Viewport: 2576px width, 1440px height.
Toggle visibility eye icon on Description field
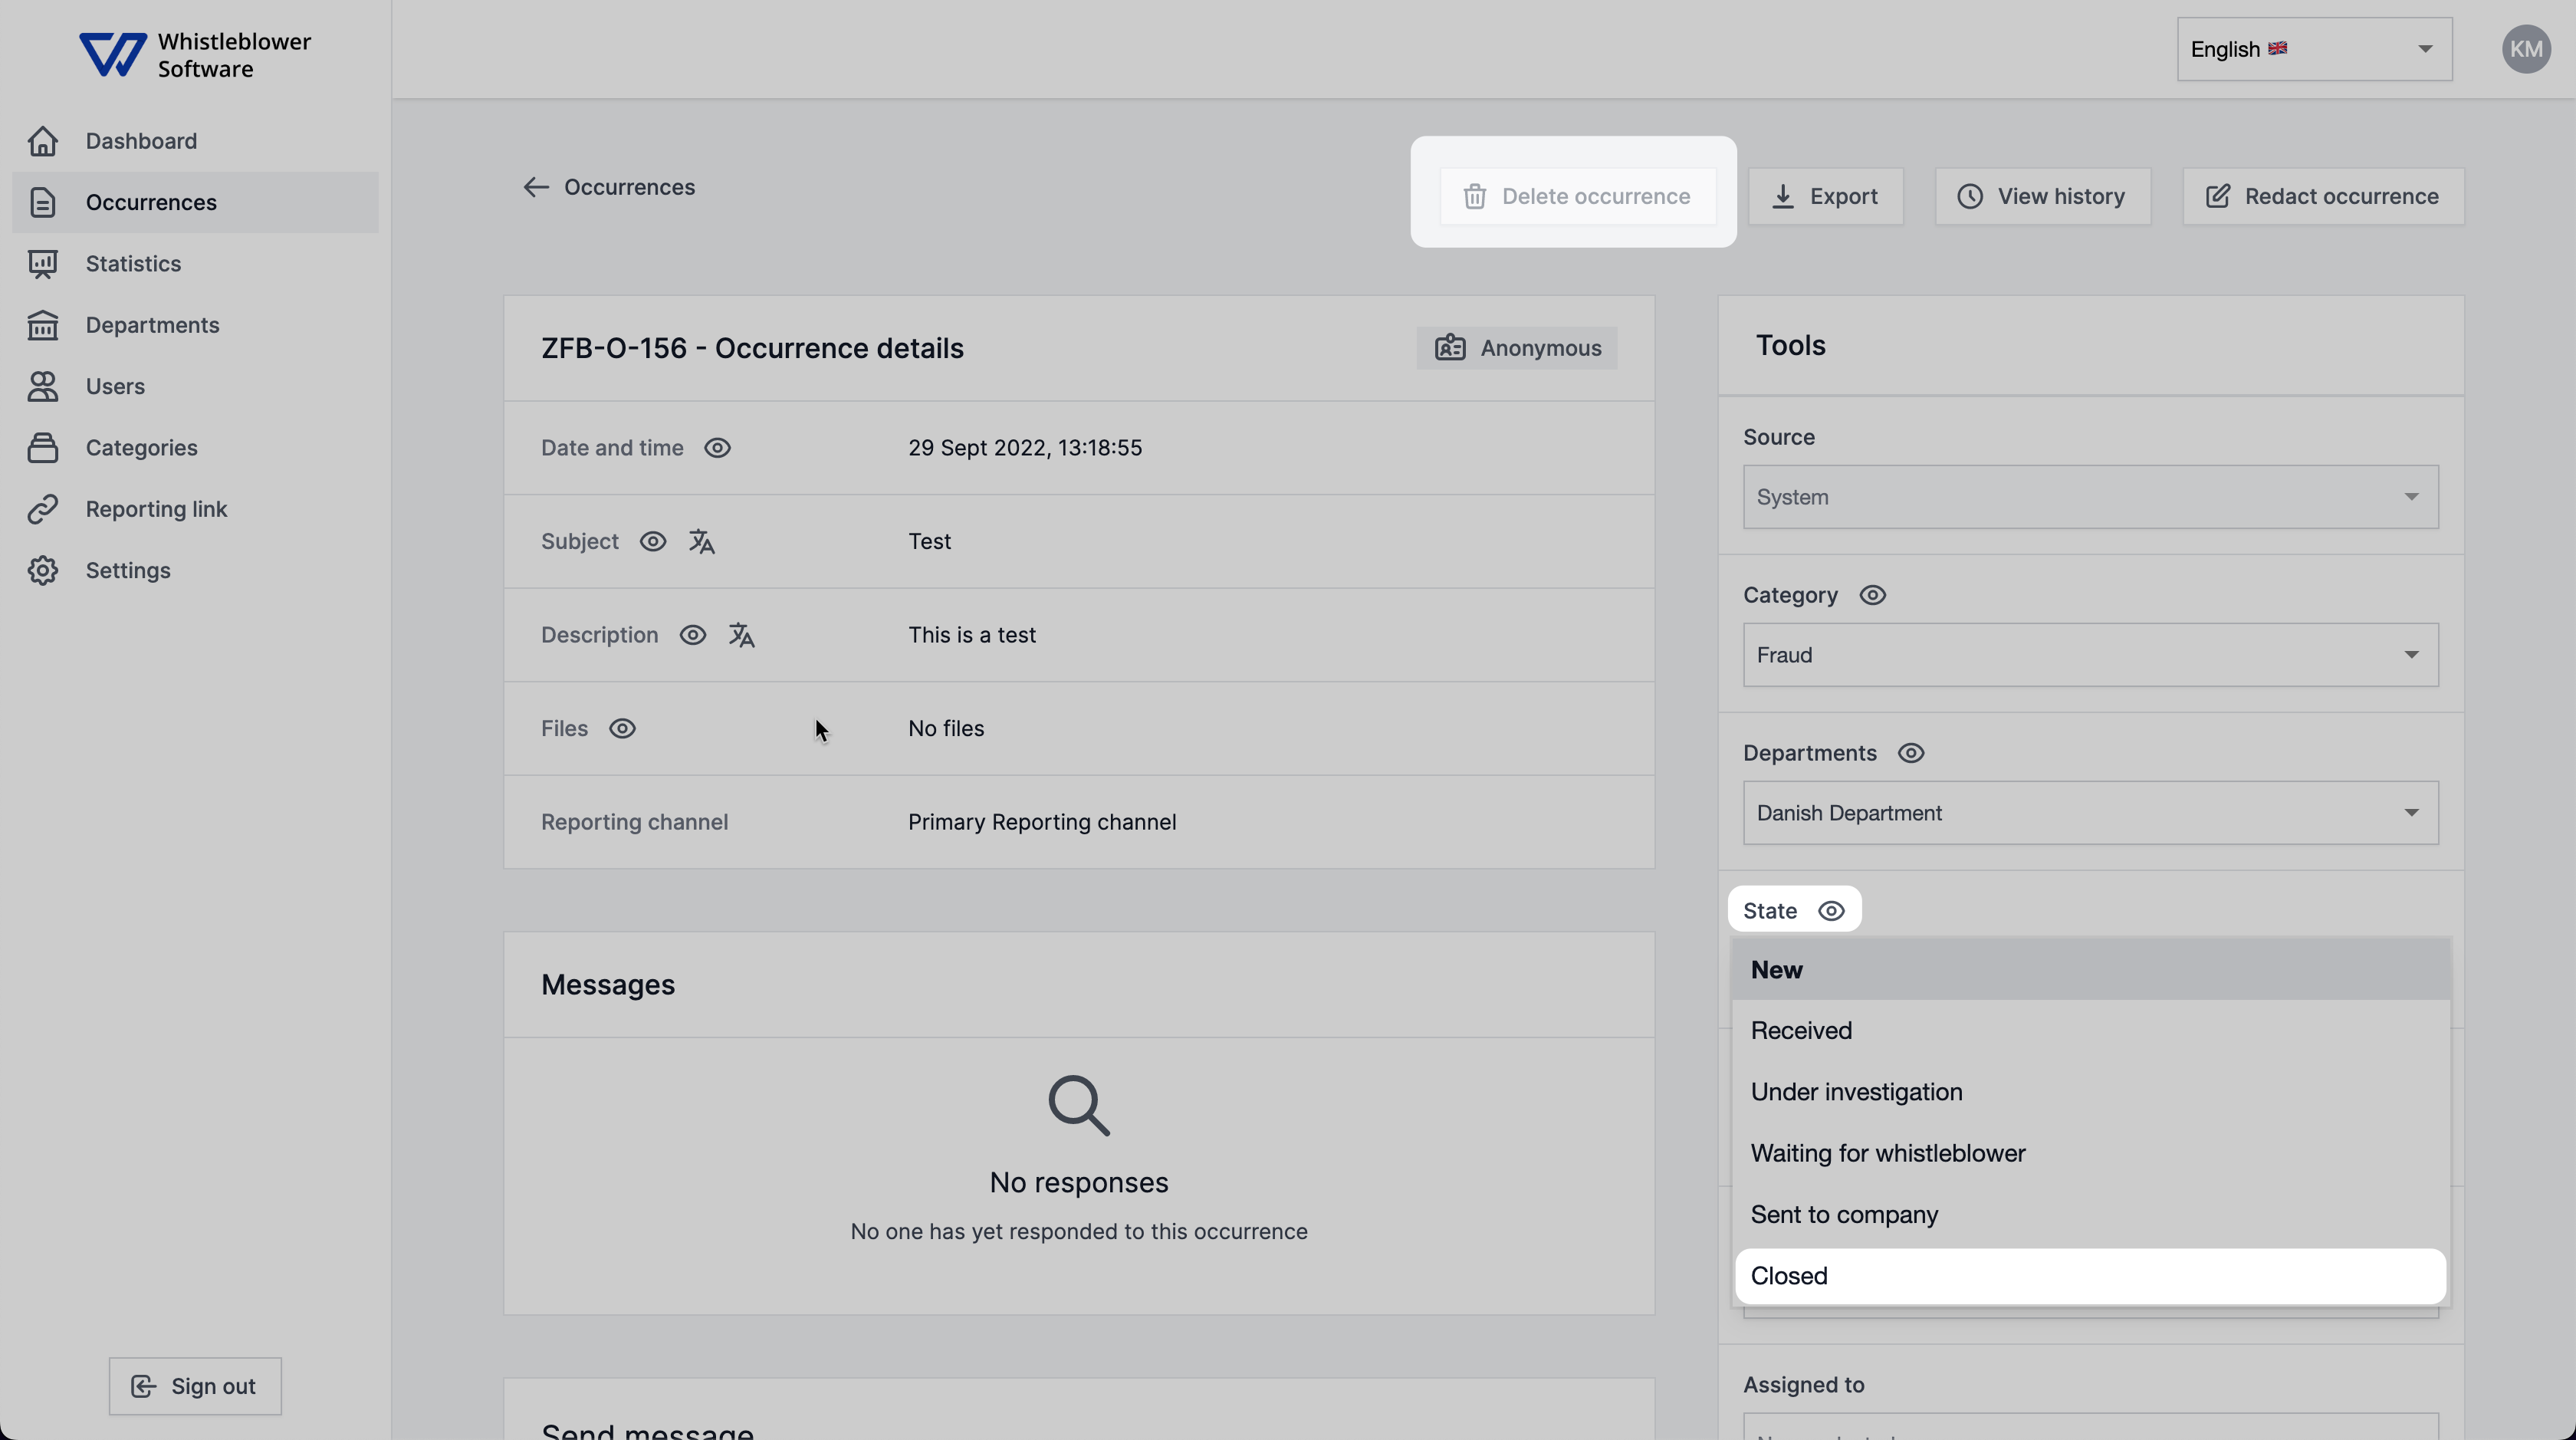click(692, 635)
